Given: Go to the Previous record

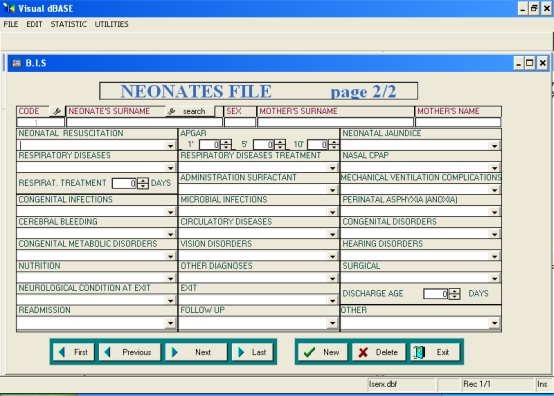Looking at the screenshot, I should coord(130,352).
